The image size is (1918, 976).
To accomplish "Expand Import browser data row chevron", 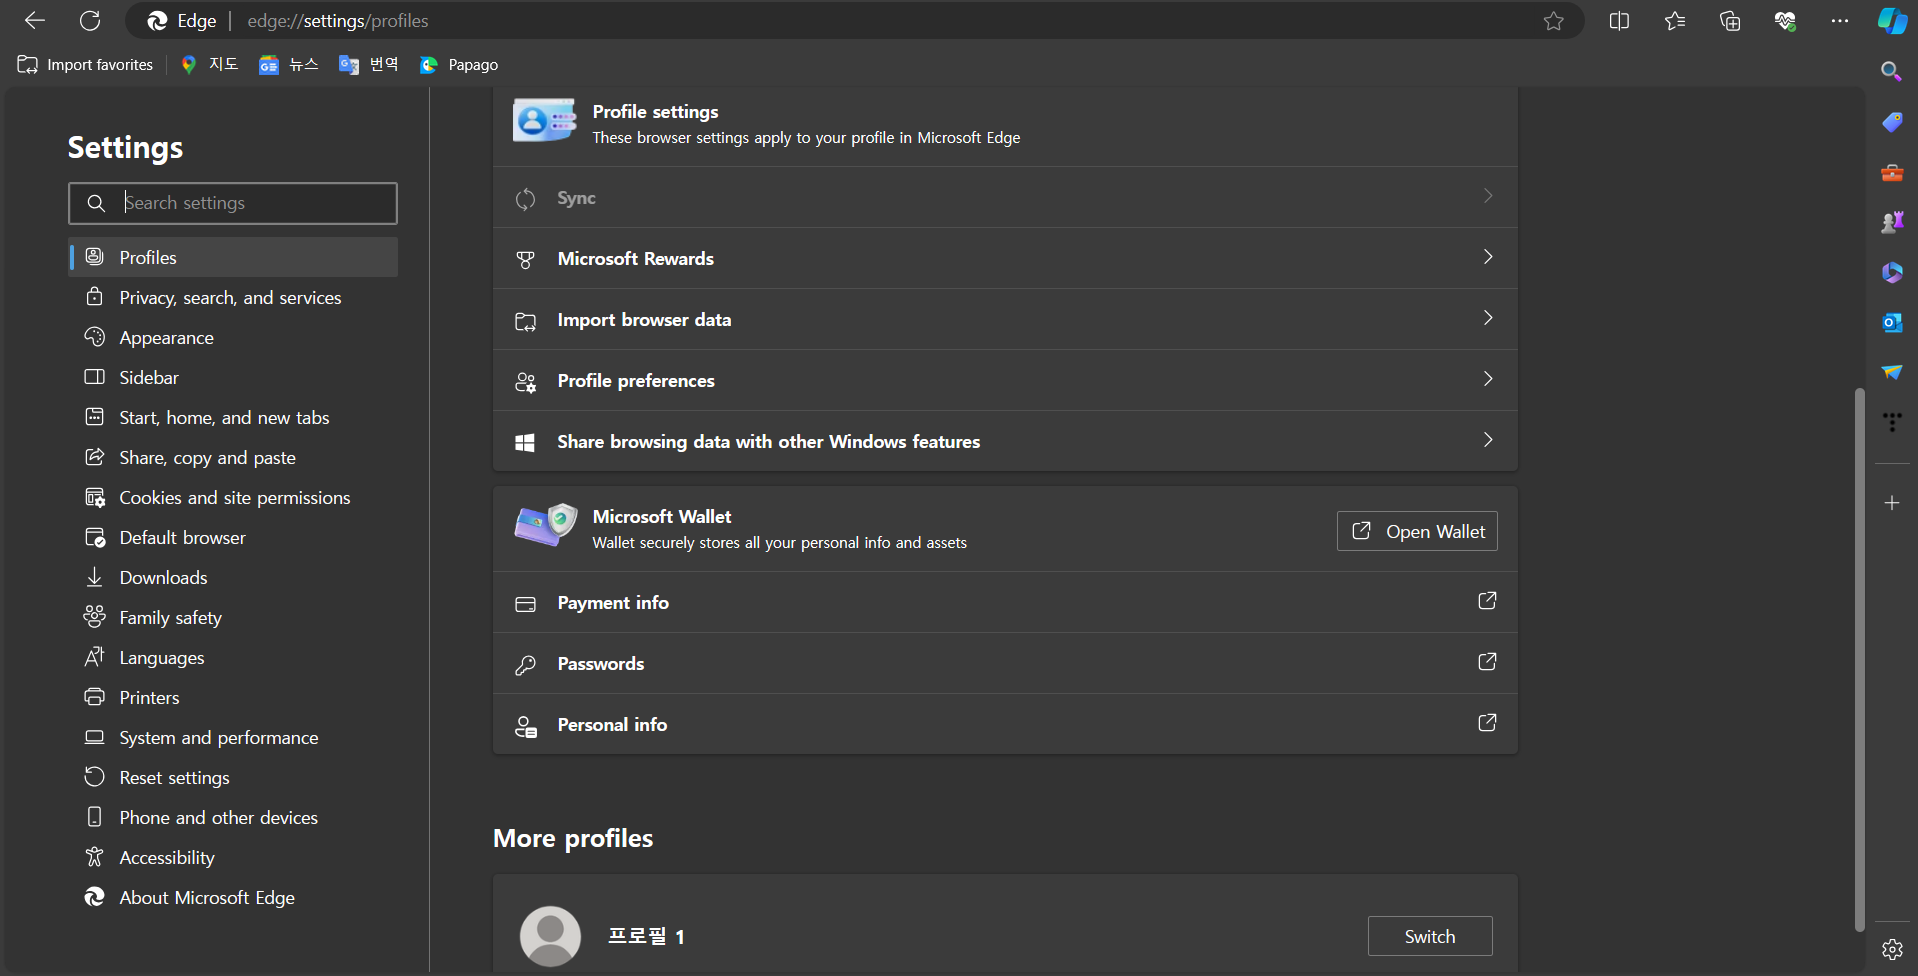I will point(1488,318).
